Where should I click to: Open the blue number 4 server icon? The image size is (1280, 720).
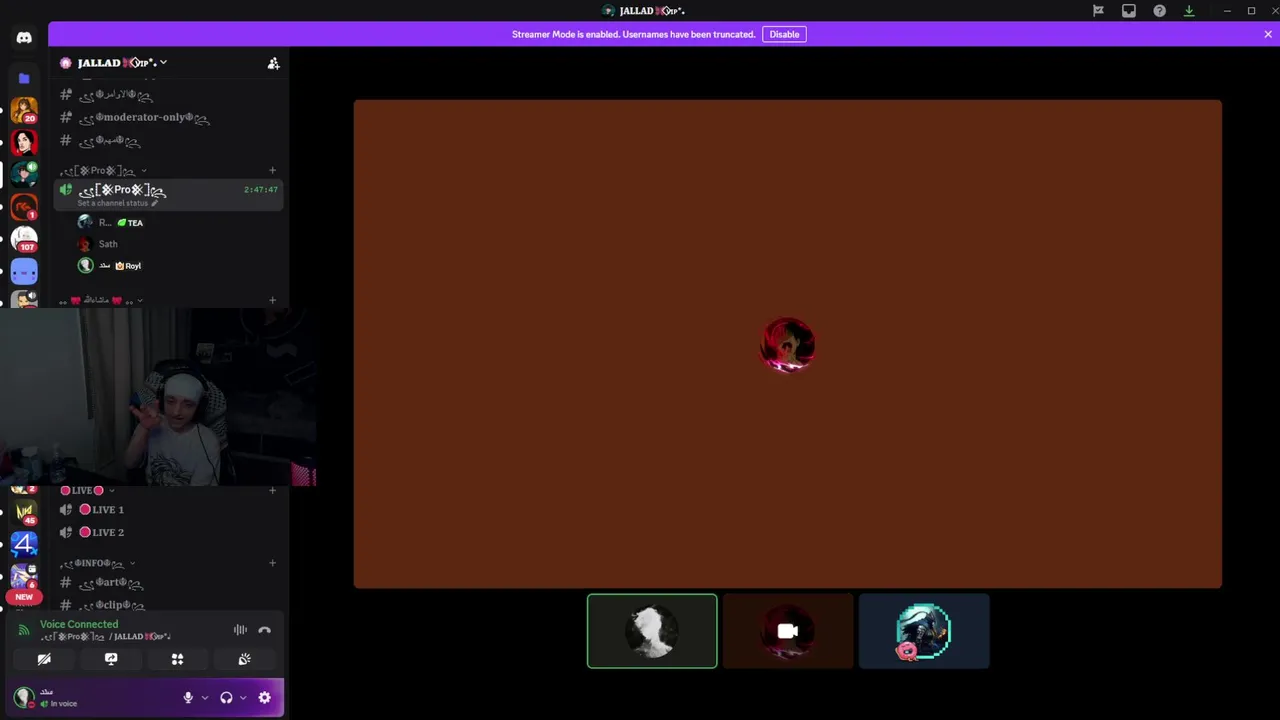click(24, 544)
